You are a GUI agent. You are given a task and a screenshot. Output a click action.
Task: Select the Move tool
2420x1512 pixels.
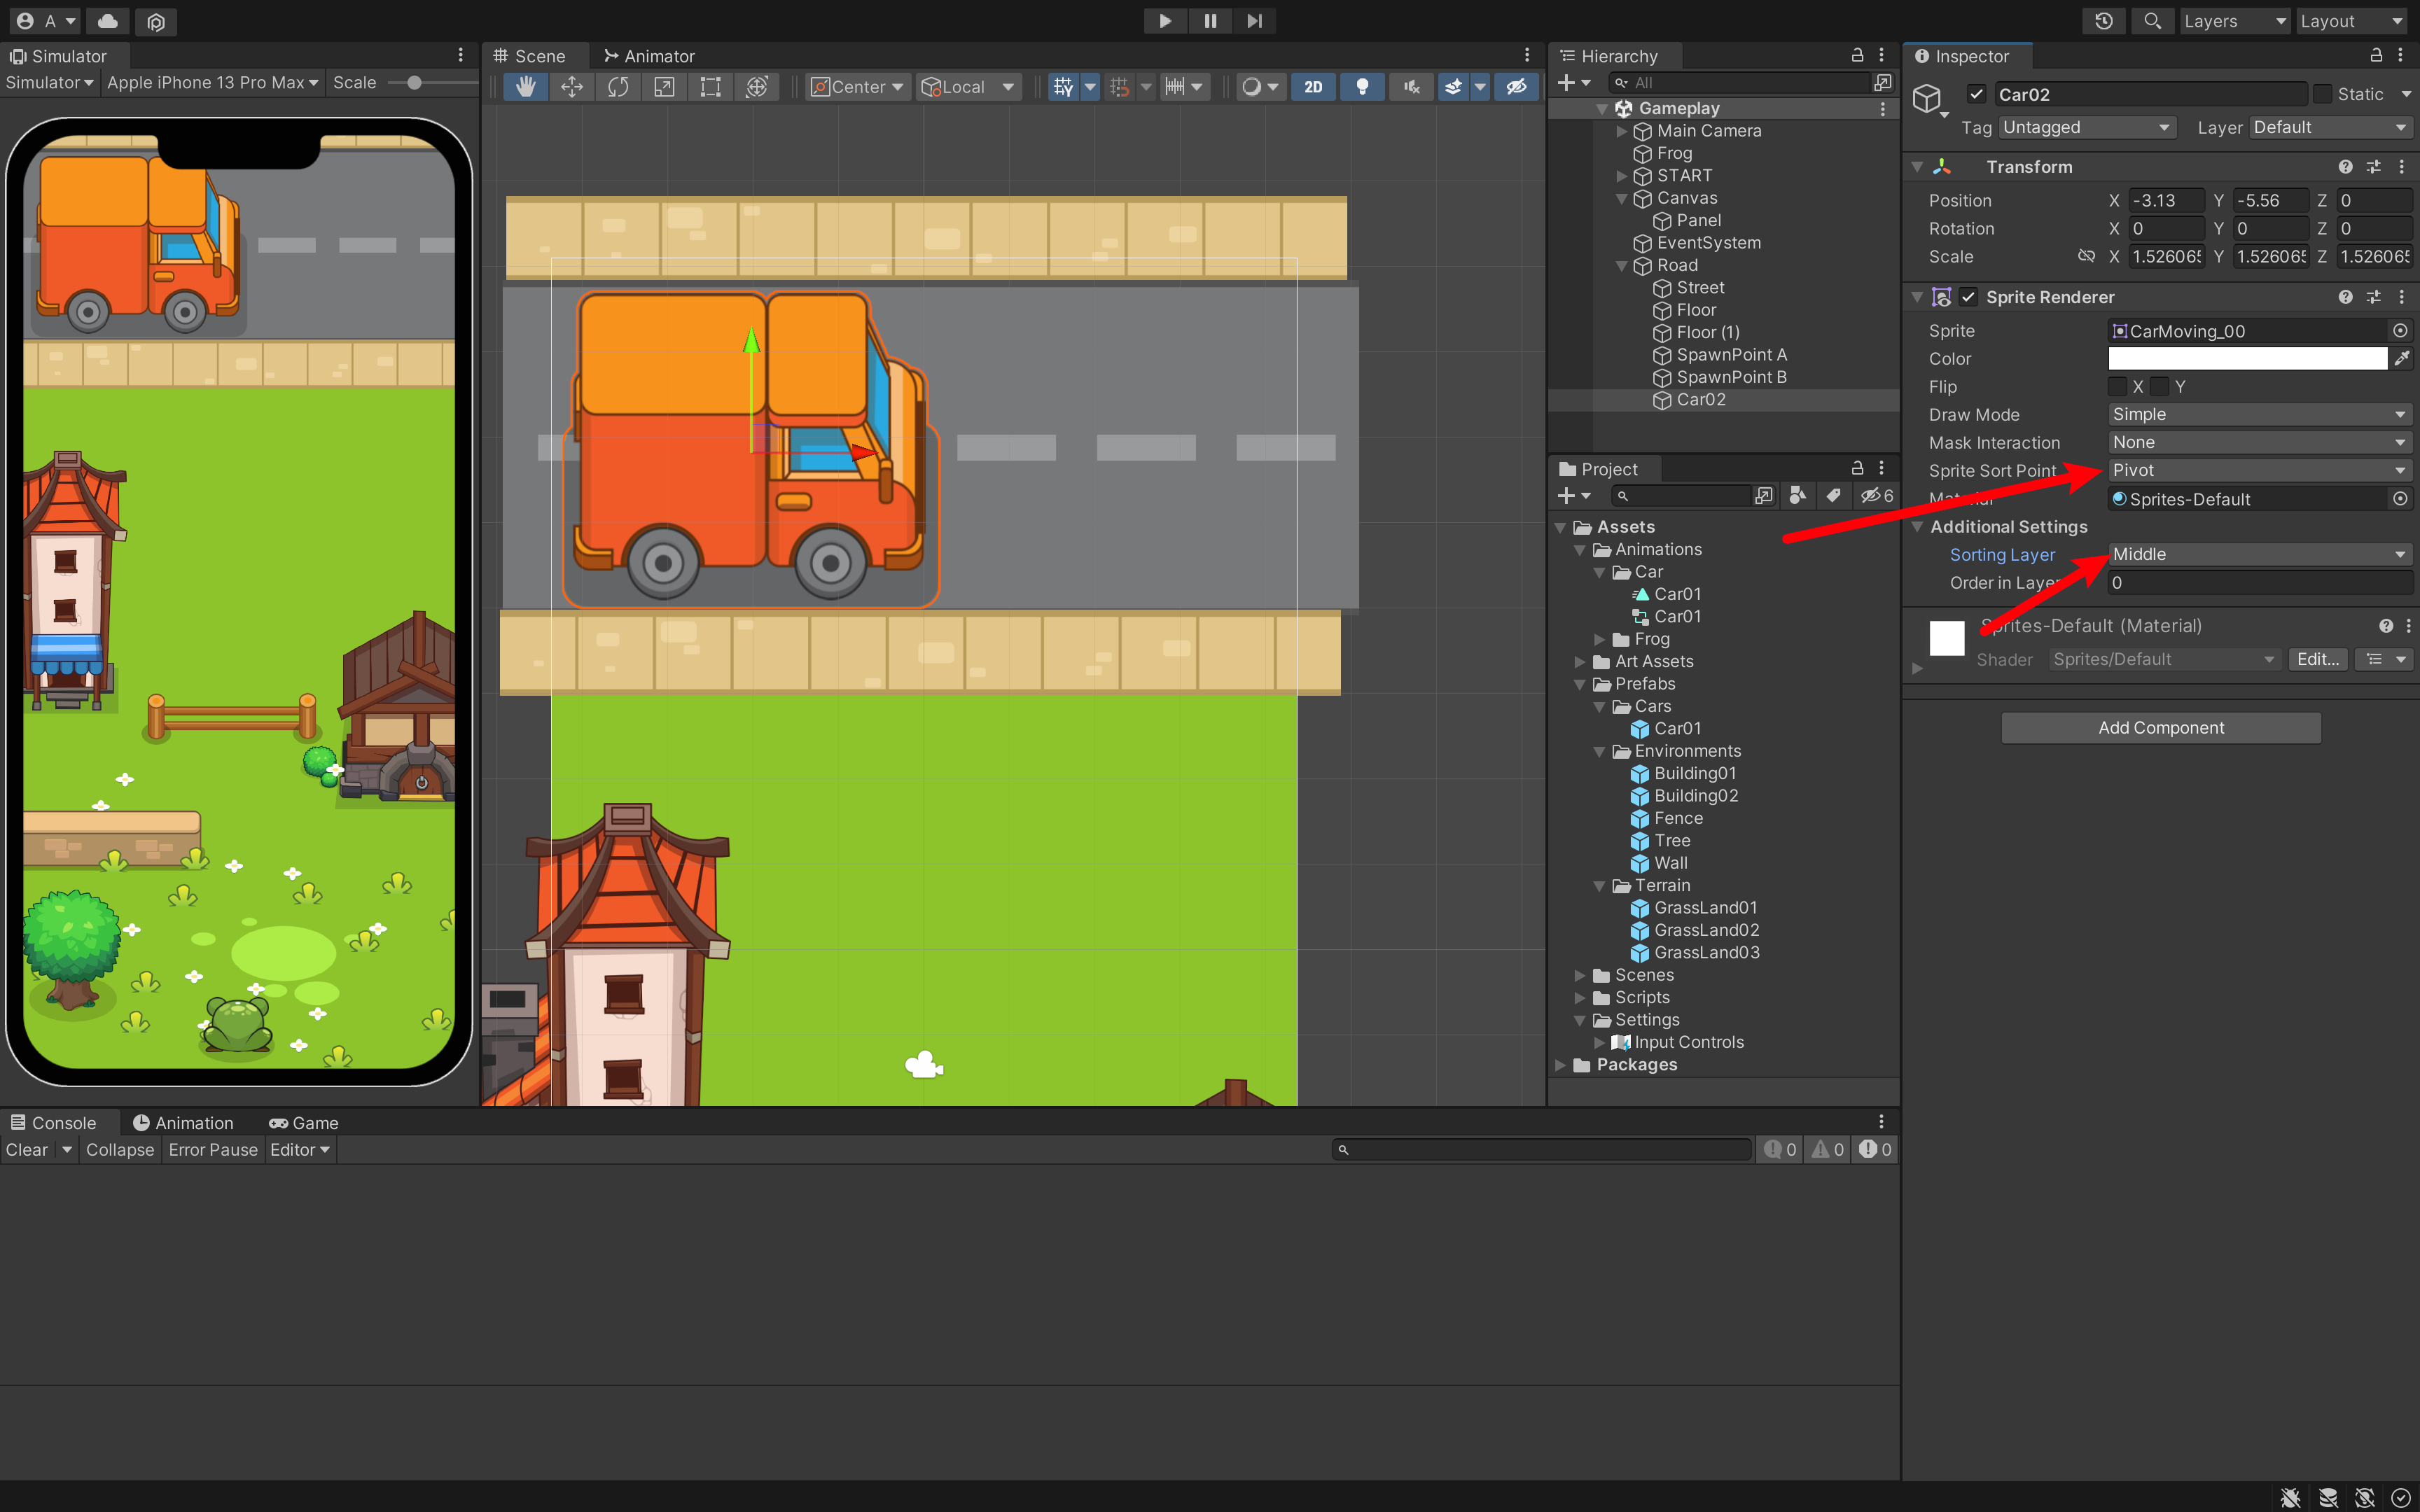pos(572,87)
